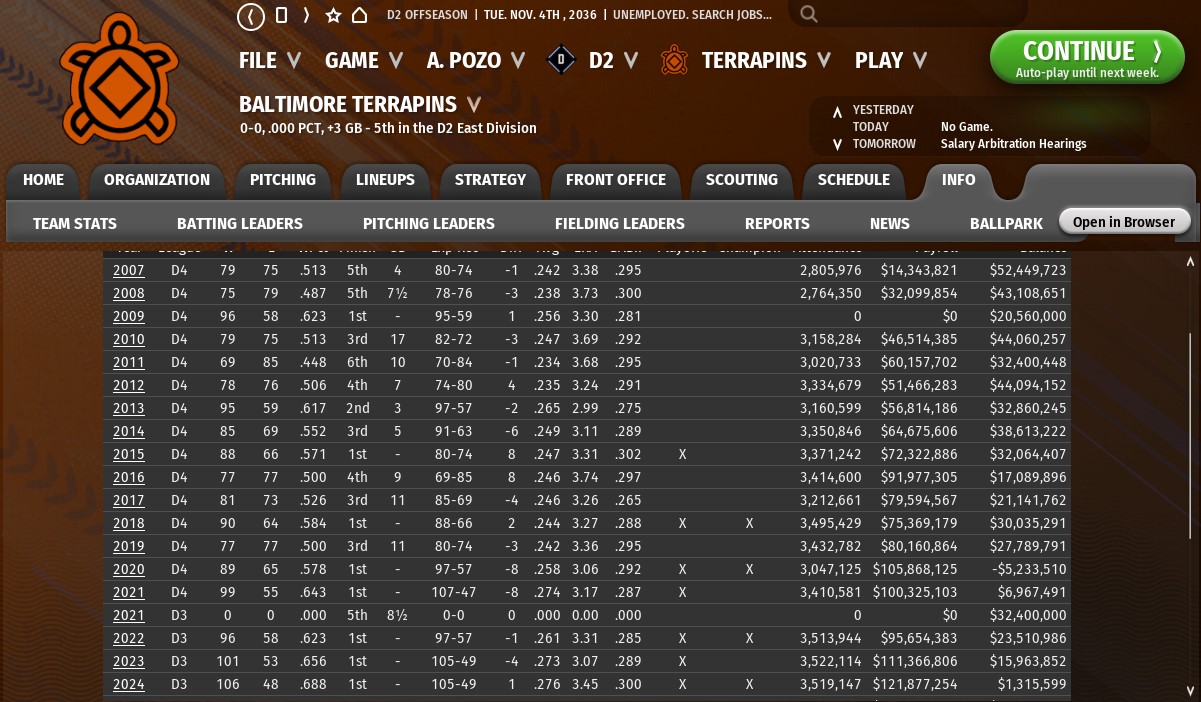This screenshot has width=1201, height=702.
Task: Click the forward navigation arrow icon
Action: [306, 16]
